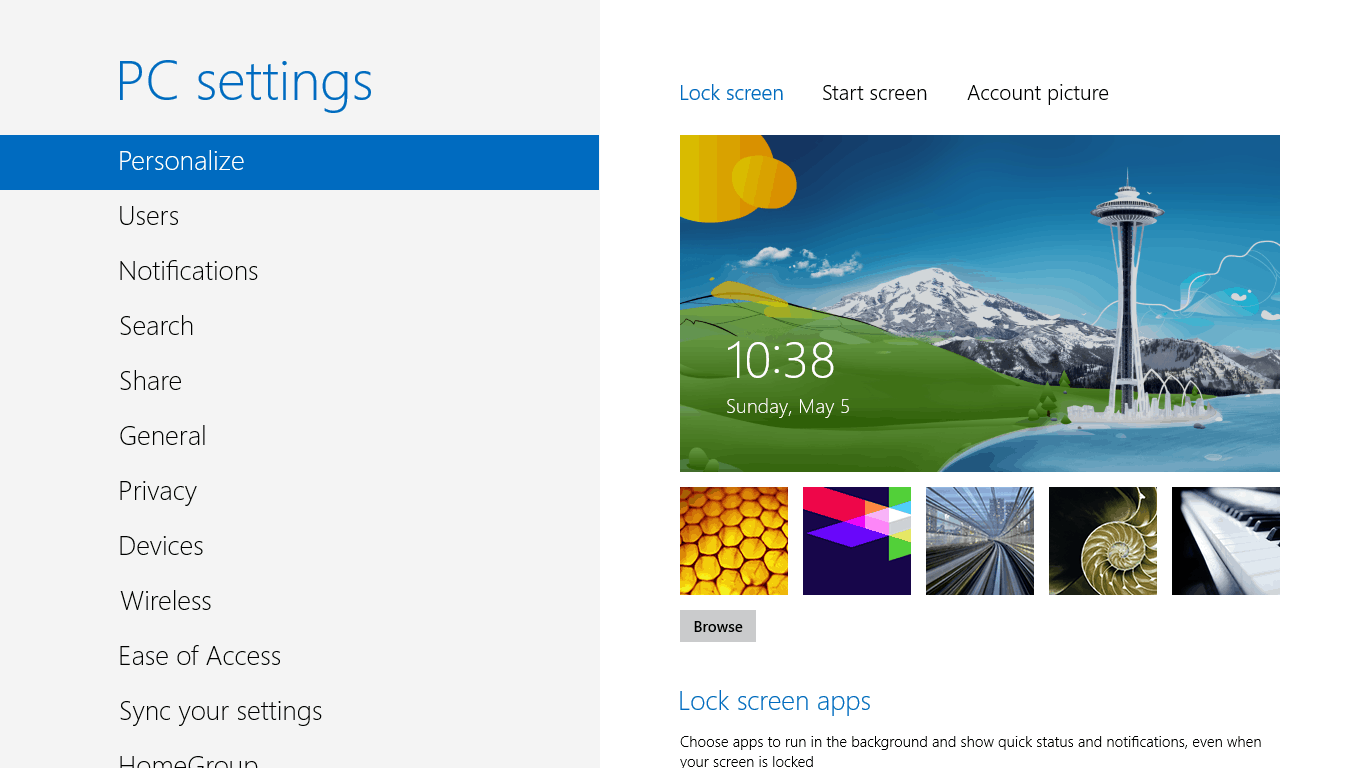Open the Privacy settings section

pyautogui.click(x=157, y=490)
